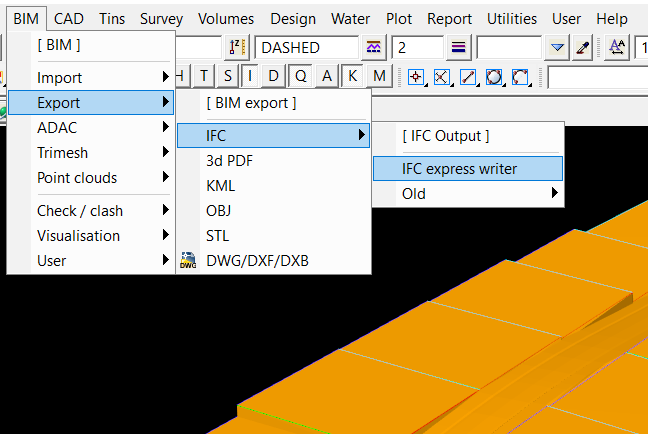This screenshot has width=648, height=434.
Task: Toggle the A snap button
Action: (327, 76)
